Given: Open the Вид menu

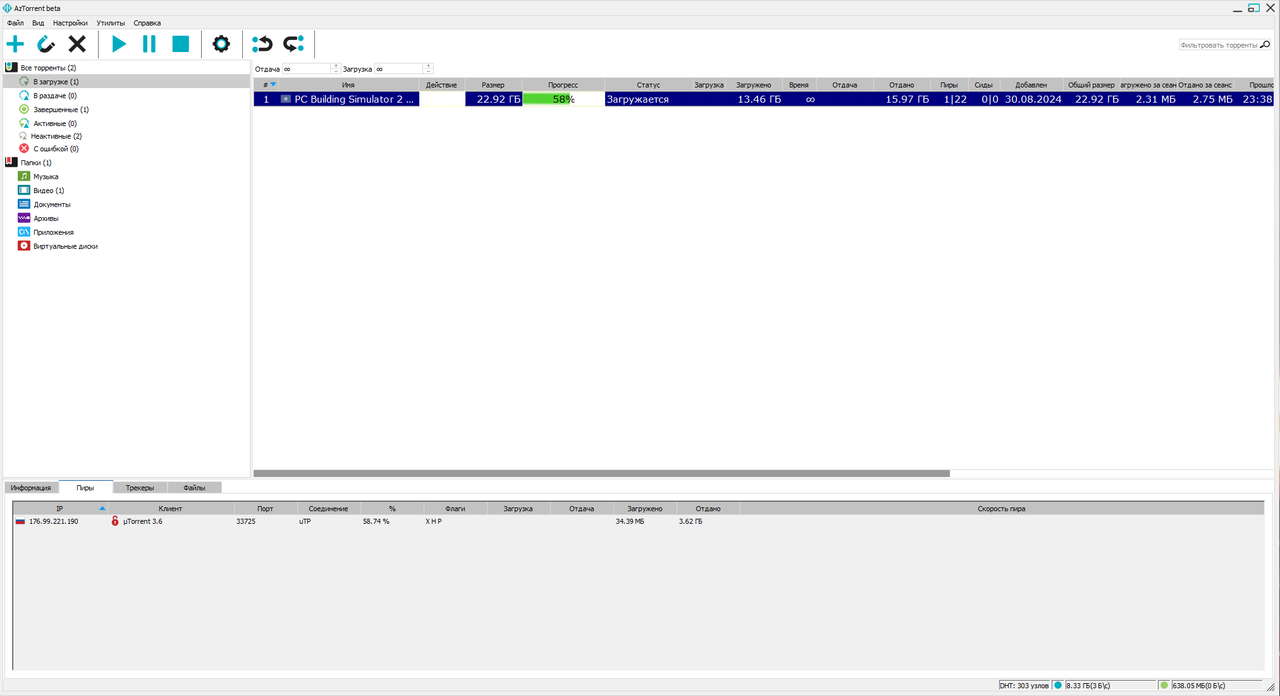Looking at the screenshot, I should (38, 22).
